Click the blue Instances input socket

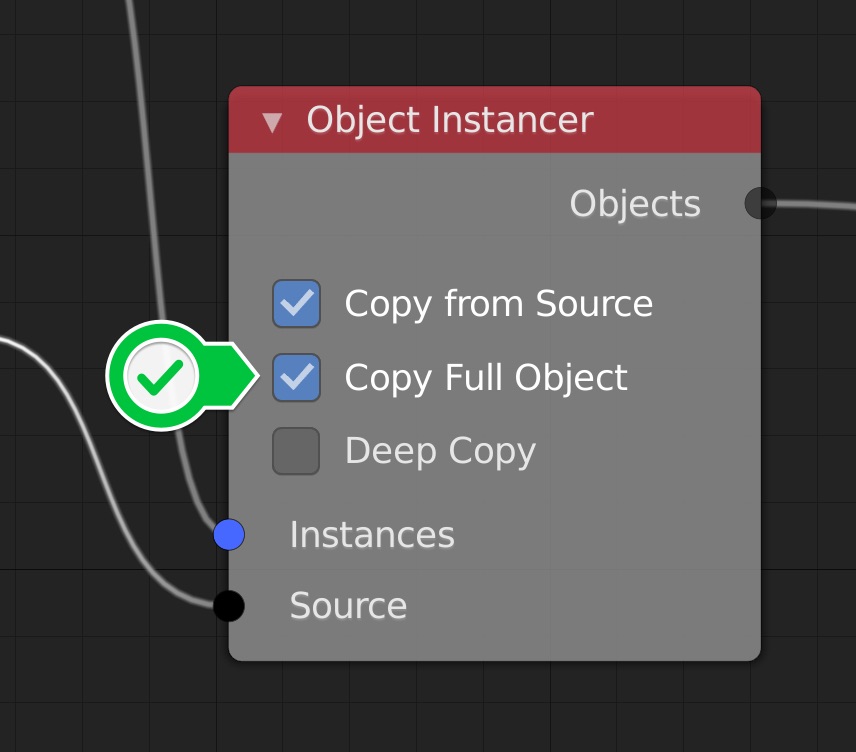(x=230, y=535)
